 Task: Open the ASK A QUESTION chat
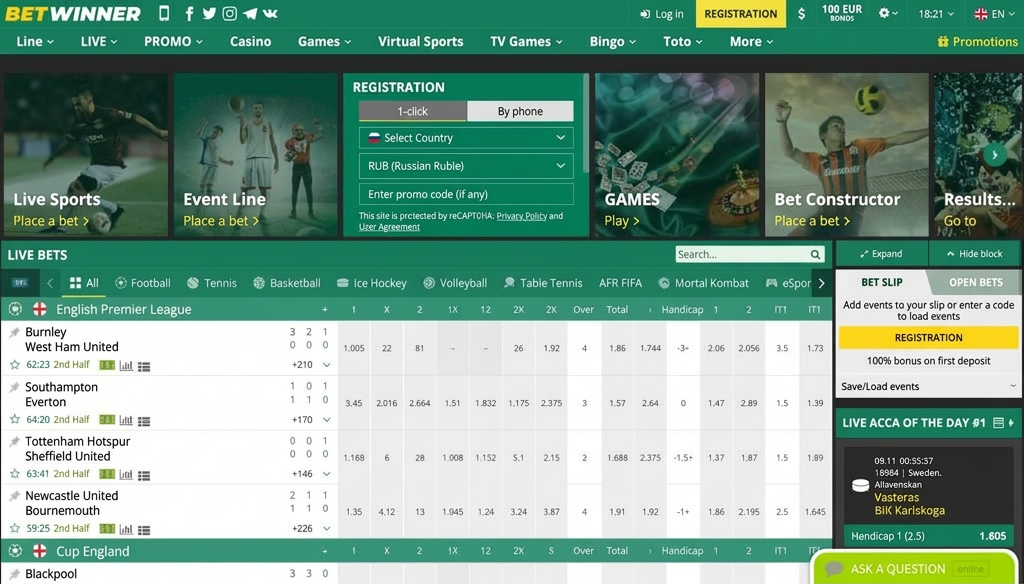914,568
